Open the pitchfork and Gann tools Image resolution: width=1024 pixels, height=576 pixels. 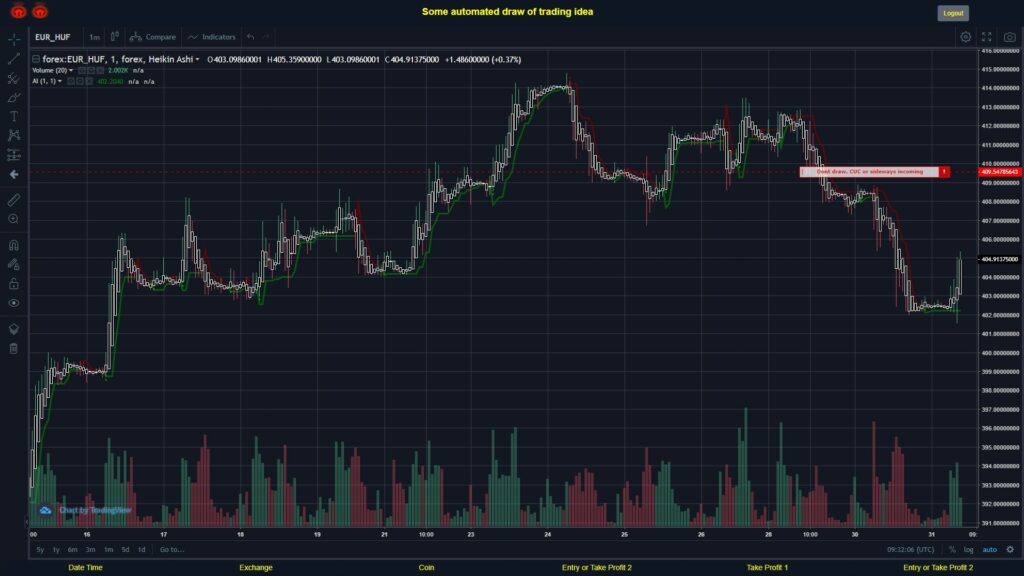pos(14,78)
